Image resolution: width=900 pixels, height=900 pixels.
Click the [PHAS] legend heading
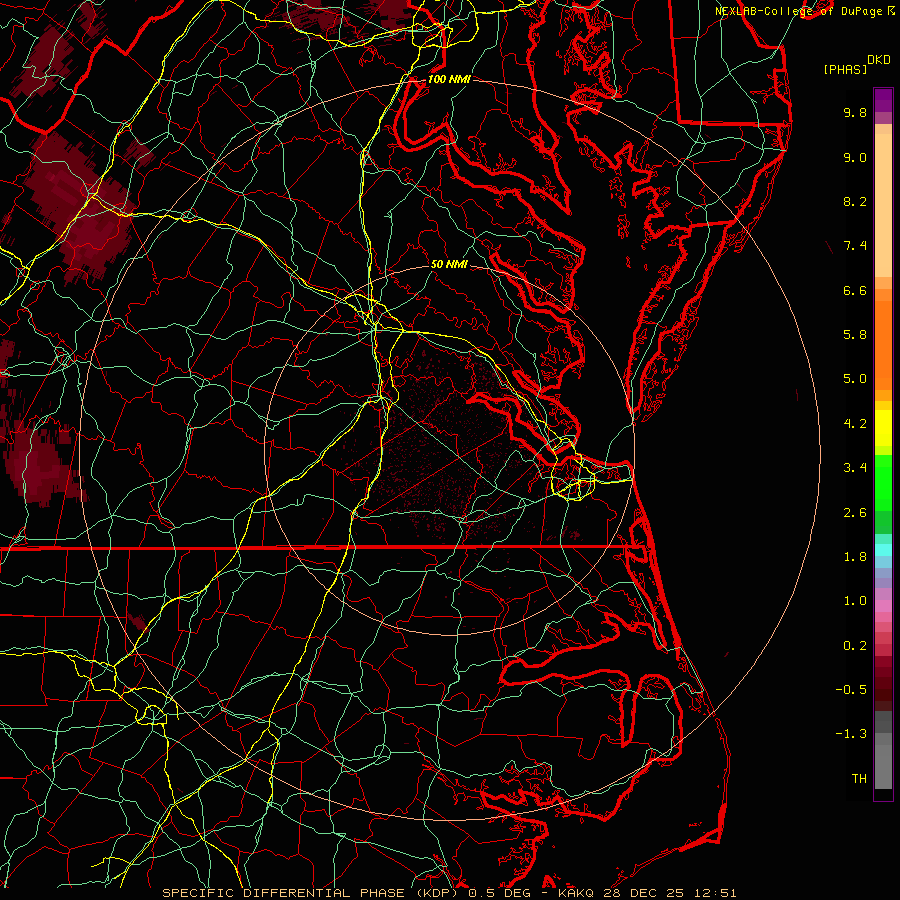pos(845,70)
